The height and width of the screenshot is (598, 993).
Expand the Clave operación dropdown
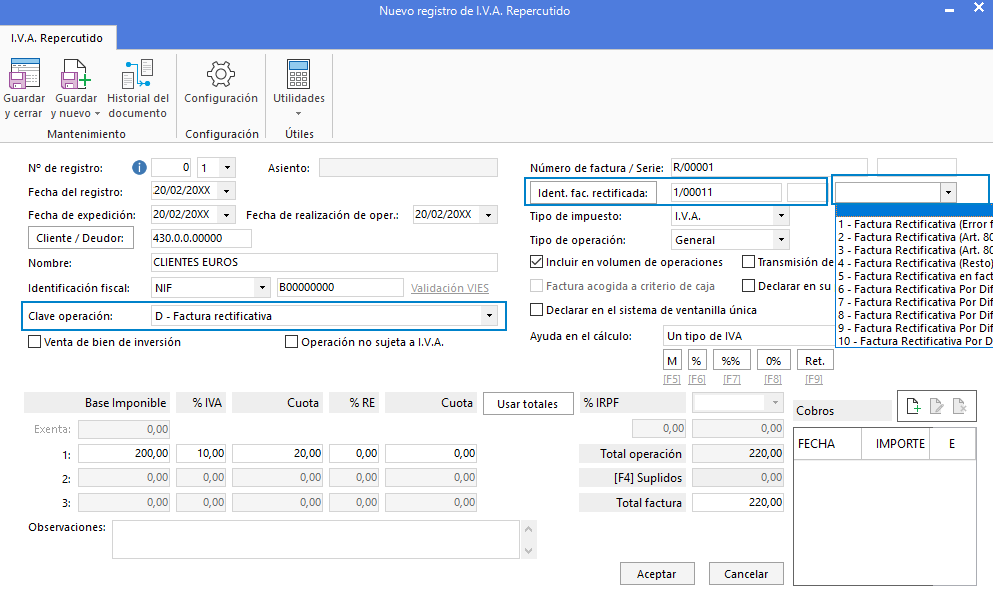pyautogui.click(x=489, y=315)
